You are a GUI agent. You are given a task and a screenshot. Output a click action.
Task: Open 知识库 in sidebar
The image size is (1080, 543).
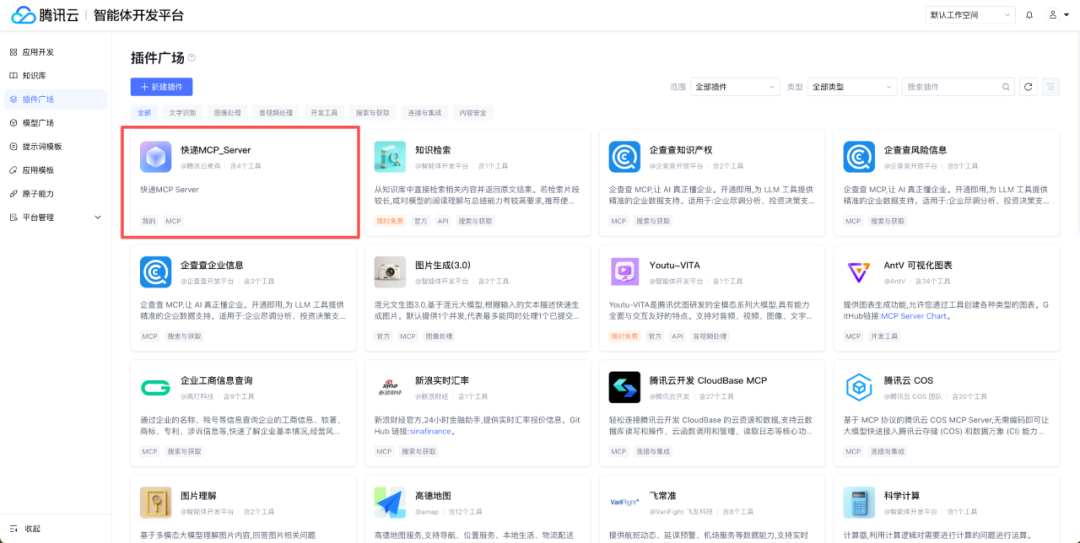click(x=56, y=75)
